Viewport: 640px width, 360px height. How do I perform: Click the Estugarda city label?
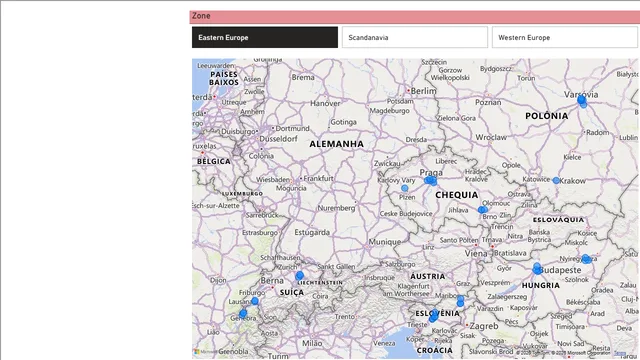click(312, 232)
